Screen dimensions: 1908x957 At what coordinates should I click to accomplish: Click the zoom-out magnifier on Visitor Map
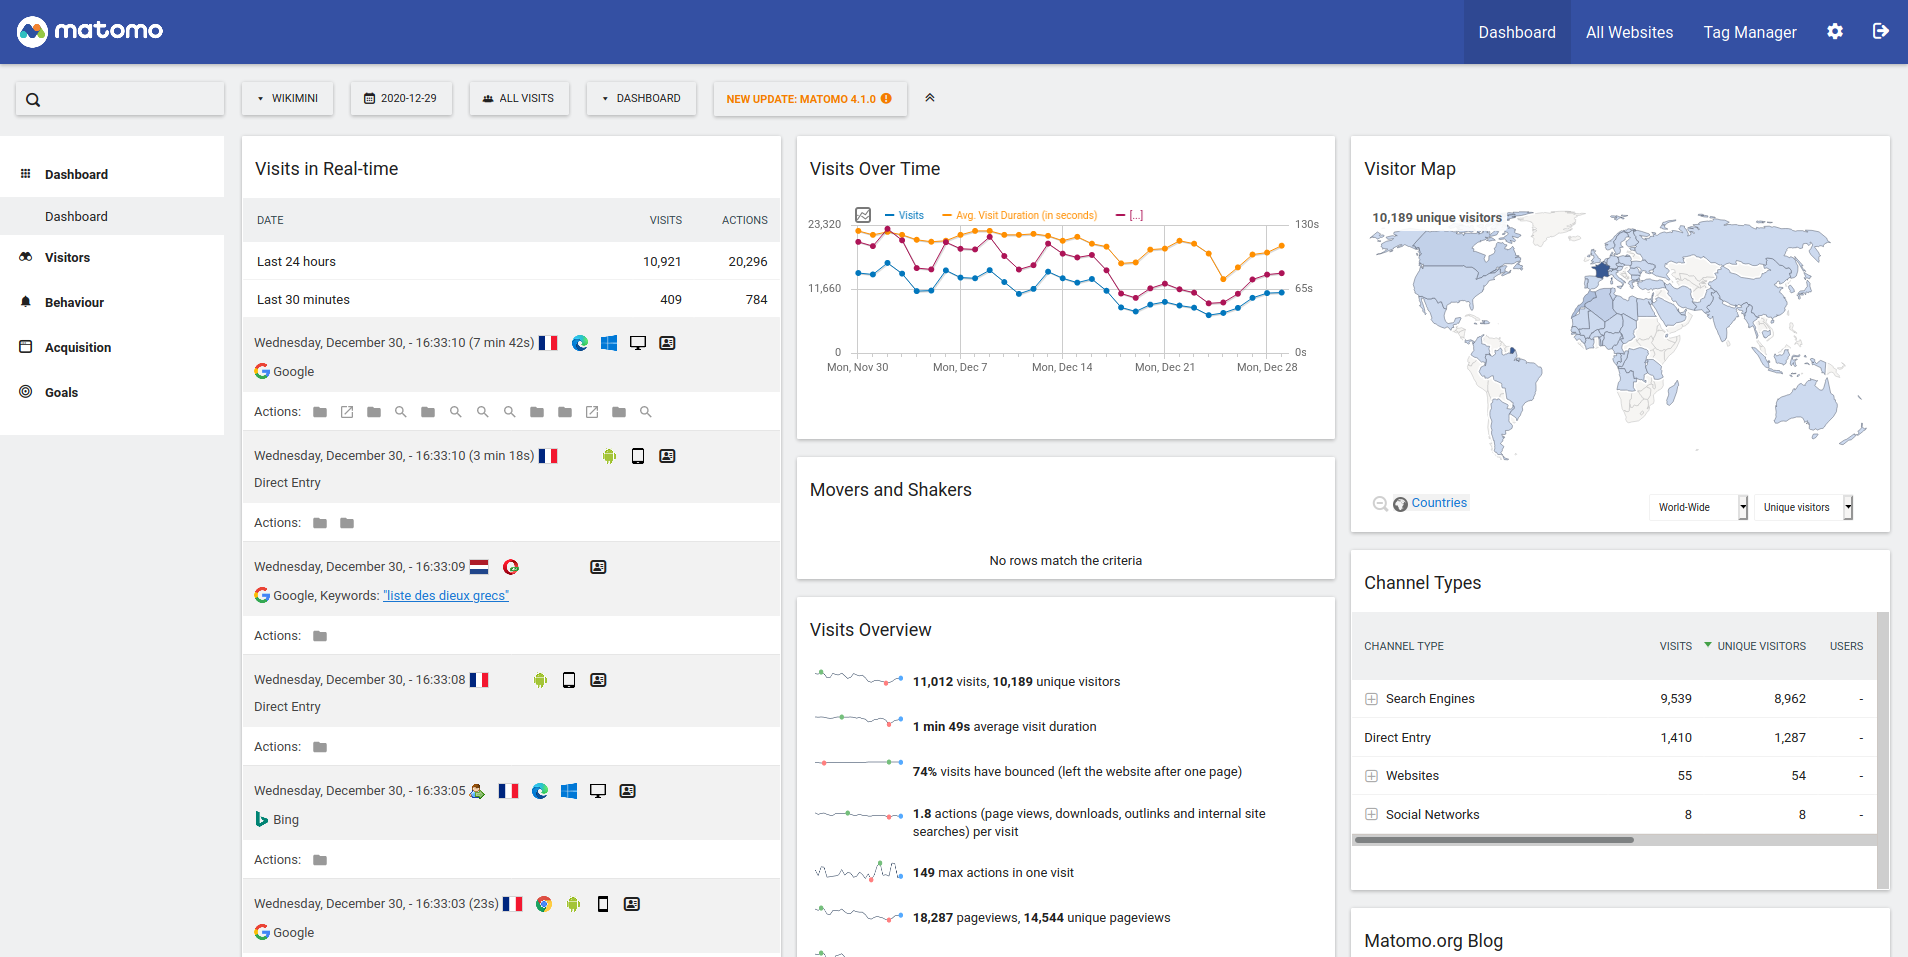1380,504
